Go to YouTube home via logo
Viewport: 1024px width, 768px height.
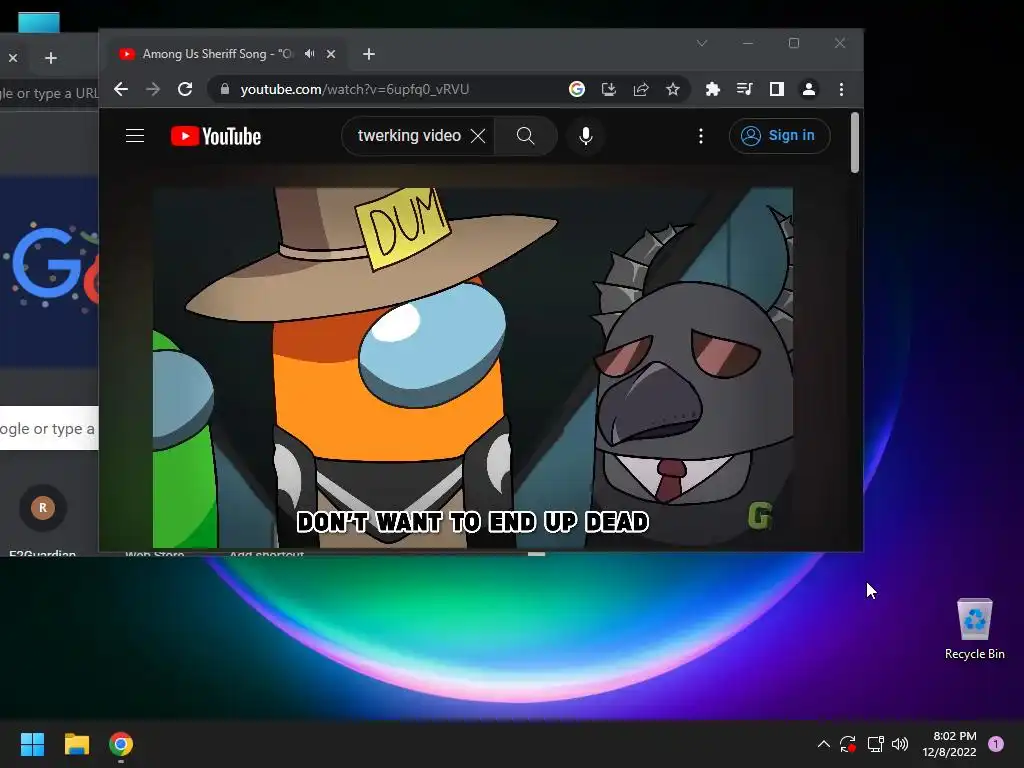[216, 136]
